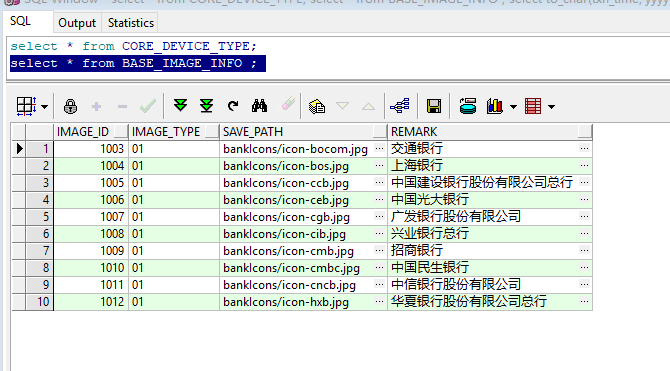Viewport: 670px width, 371px height.
Task: Sort by REMARK column header
Action: 490,131
